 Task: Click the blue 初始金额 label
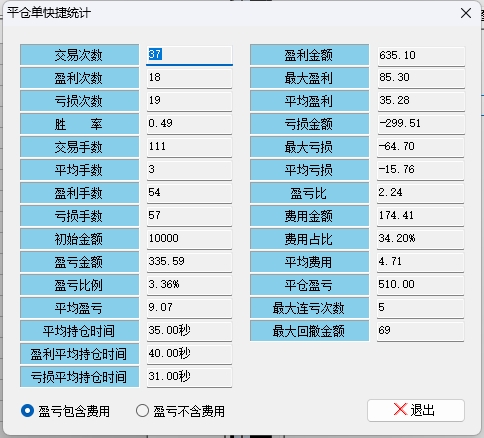(79, 239)
